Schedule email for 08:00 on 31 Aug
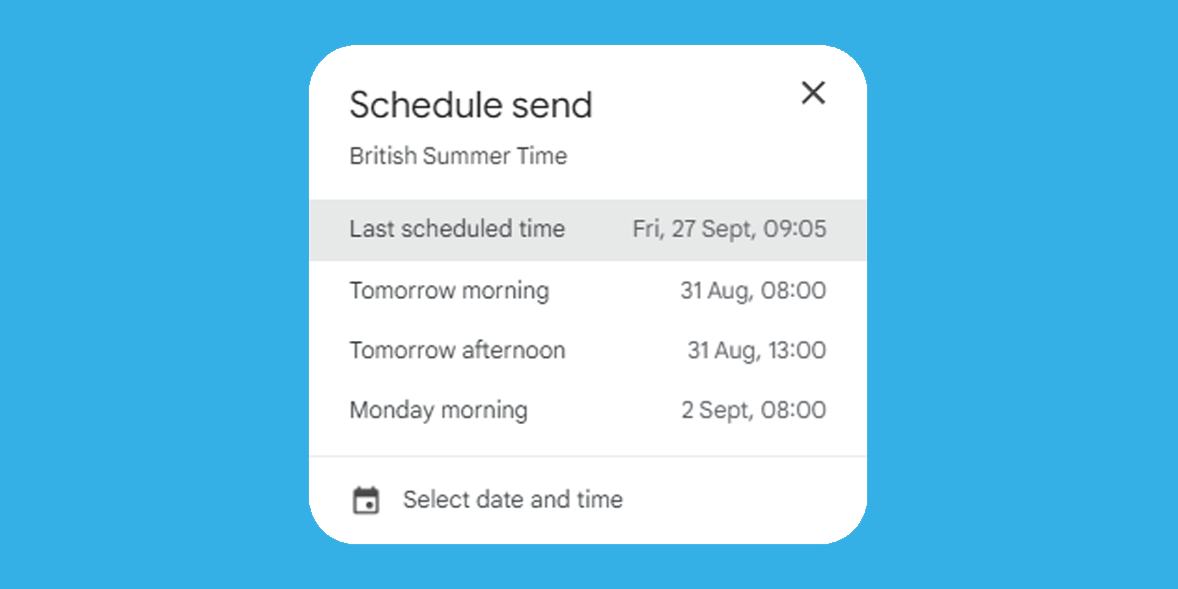Viewport: 1178px width, 589px height. coord(587,291)
